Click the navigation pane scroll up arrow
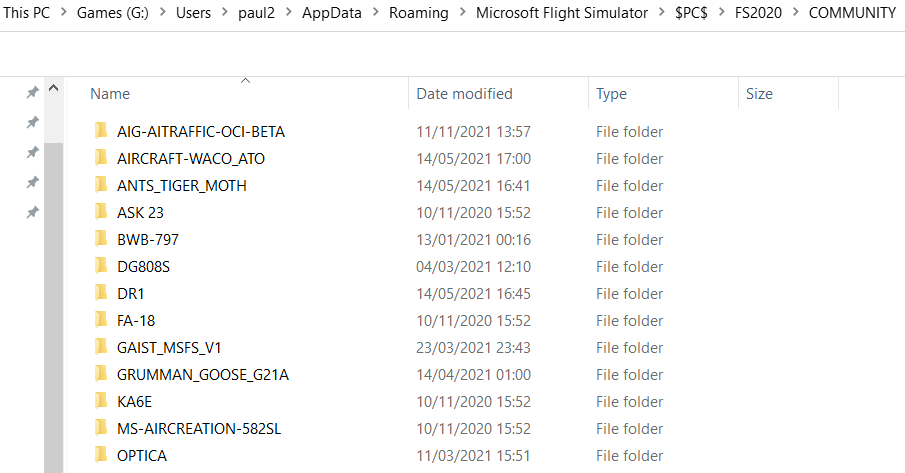The height and width of the screenshot is (473, 905). [x=54, y=90]
